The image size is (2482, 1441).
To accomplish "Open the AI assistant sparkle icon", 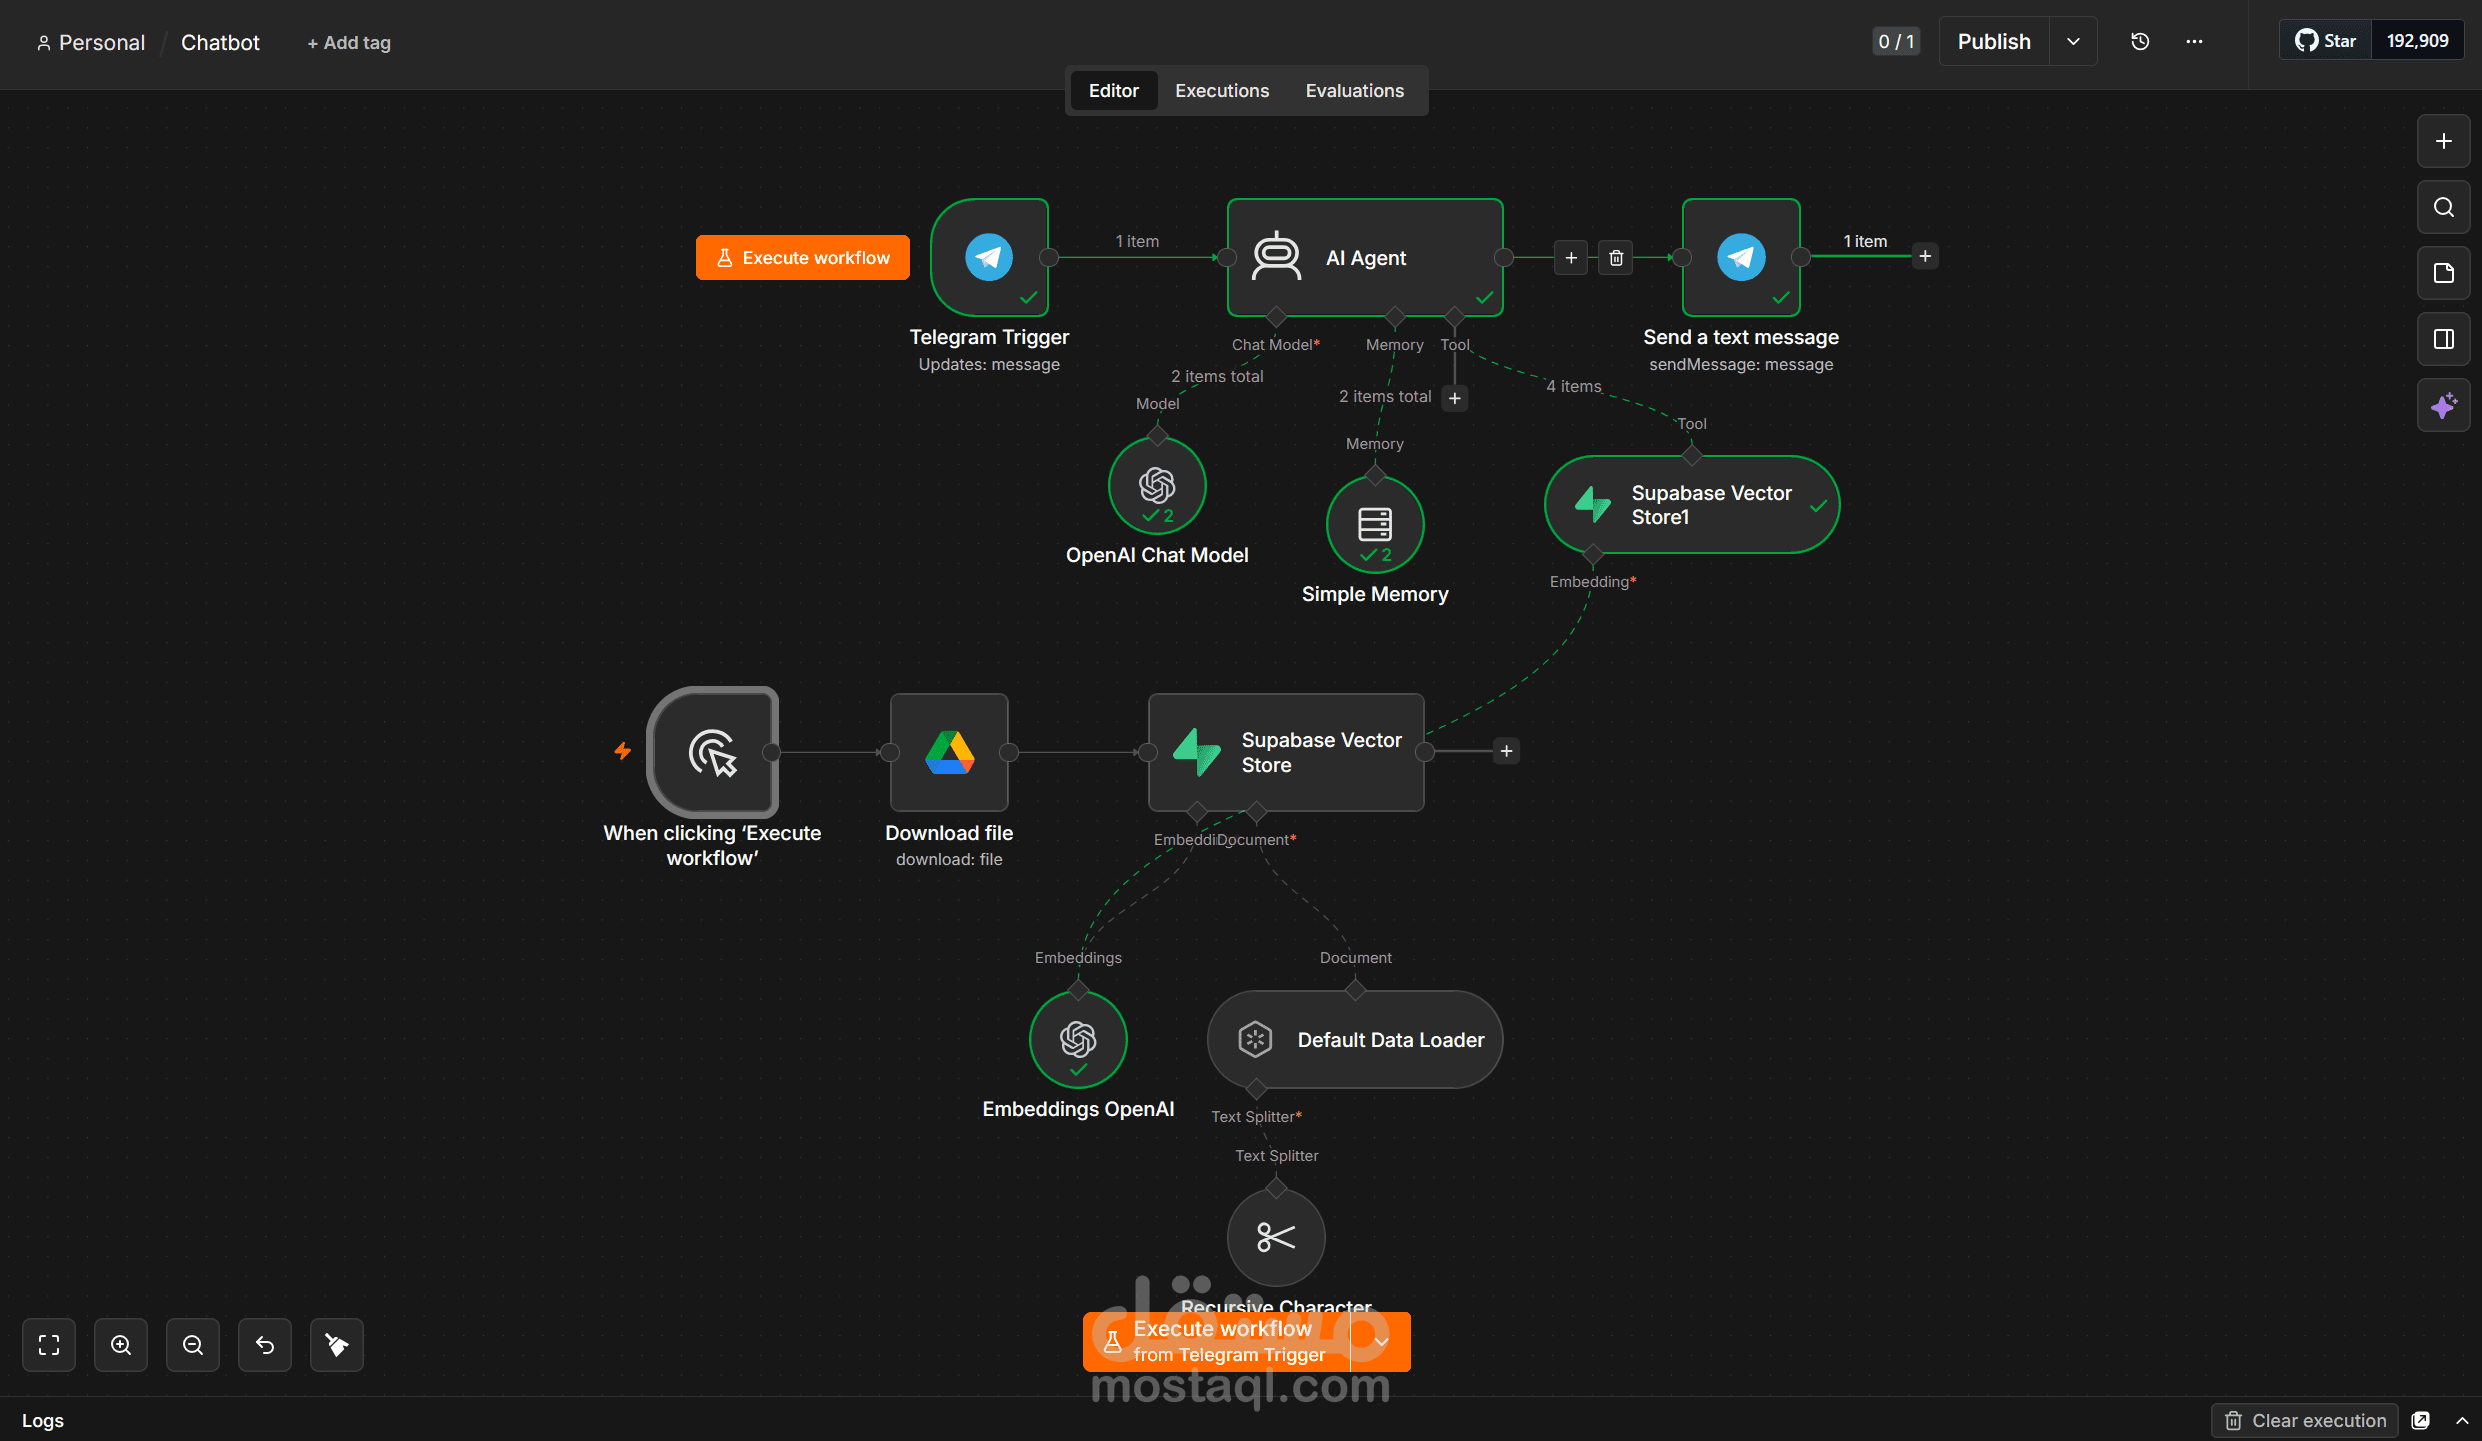I will pyautogui.click(x=2444, y=405).
